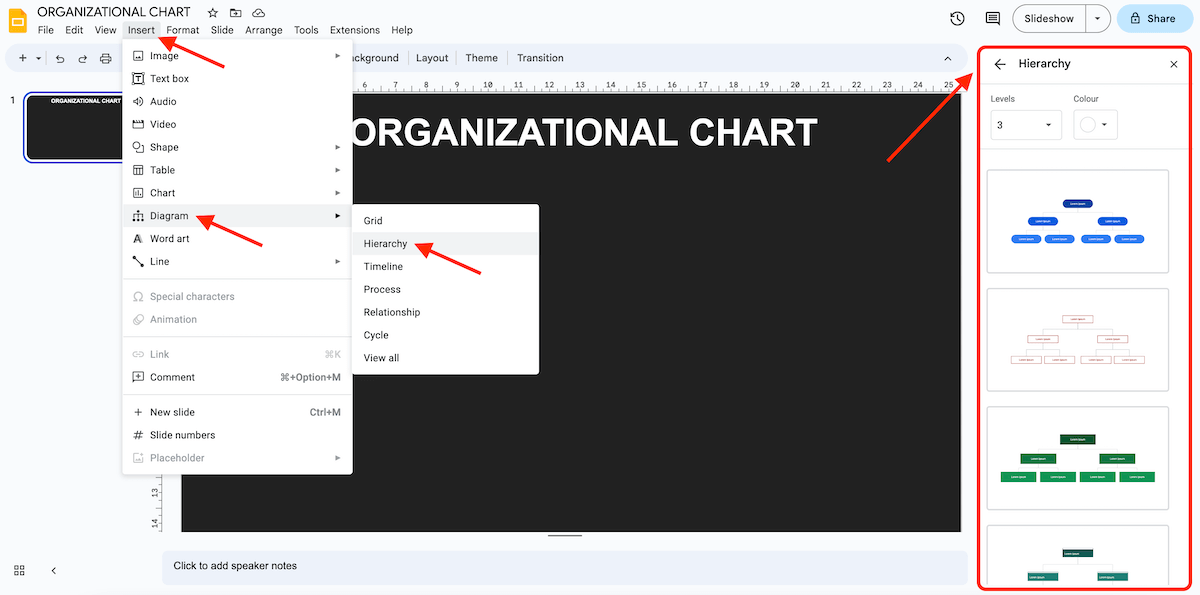1200x595 pixels.
Task: Open Table submenu in Insert menu
Action: click(x=237, y=170)
